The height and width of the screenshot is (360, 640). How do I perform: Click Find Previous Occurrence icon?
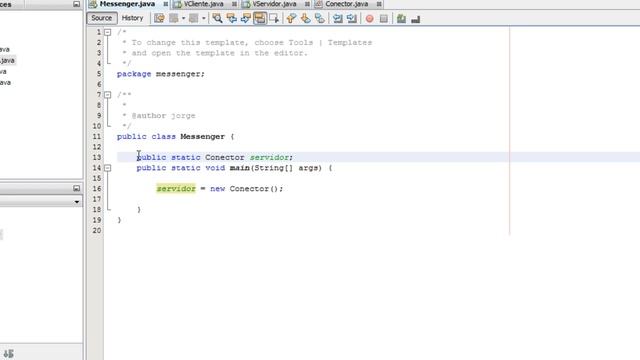(x=231, y=18)
